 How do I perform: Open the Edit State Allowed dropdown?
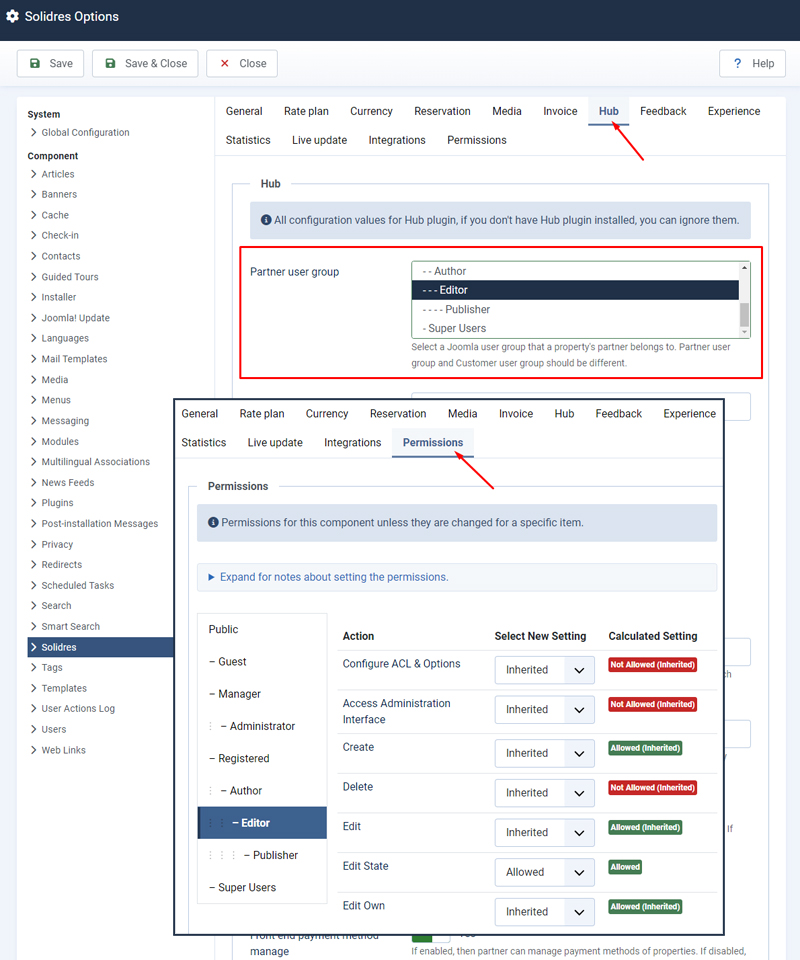tap(544, 872)
